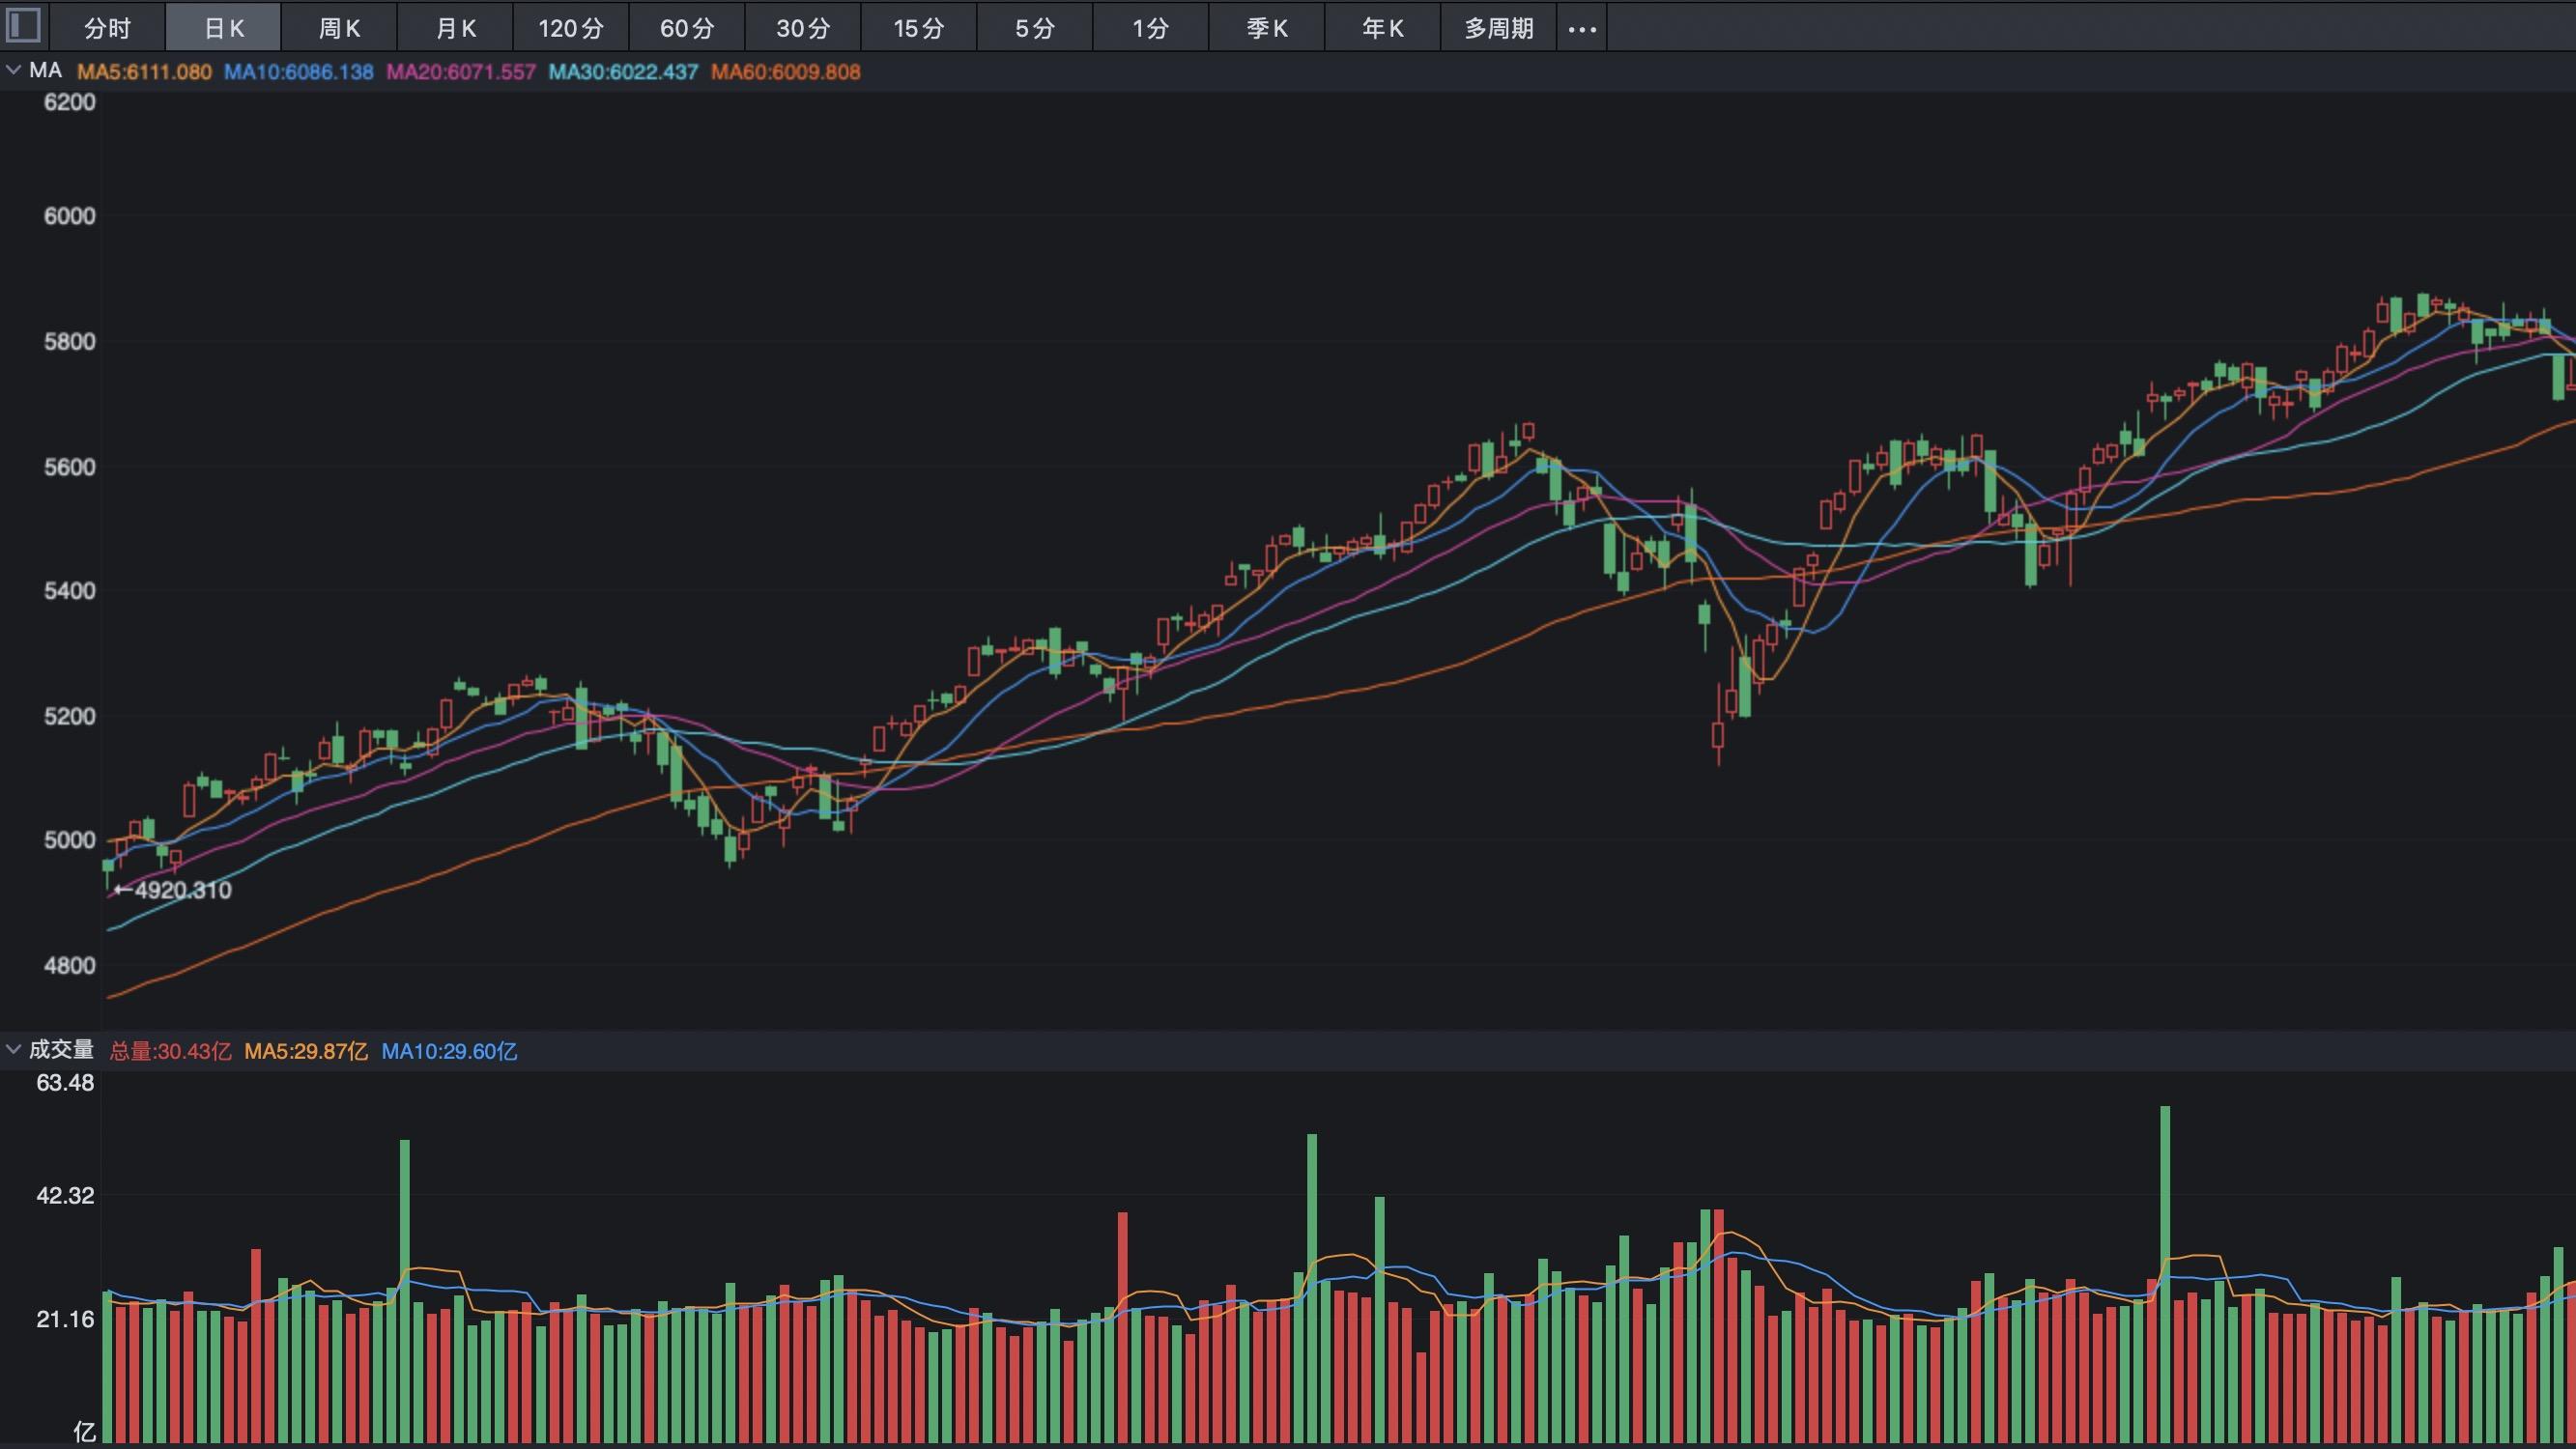Switch to 60分 interval

[x=687, y=28]
